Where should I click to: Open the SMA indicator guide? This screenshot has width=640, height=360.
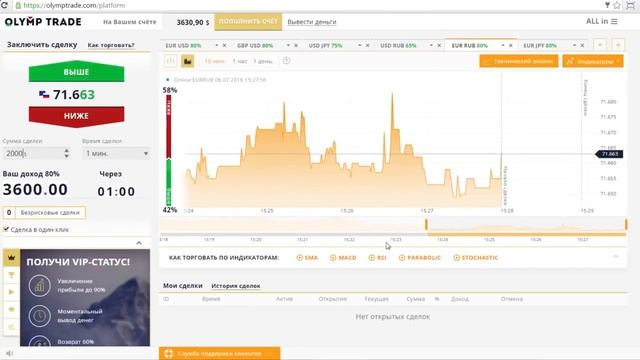[x=307, y=258]
